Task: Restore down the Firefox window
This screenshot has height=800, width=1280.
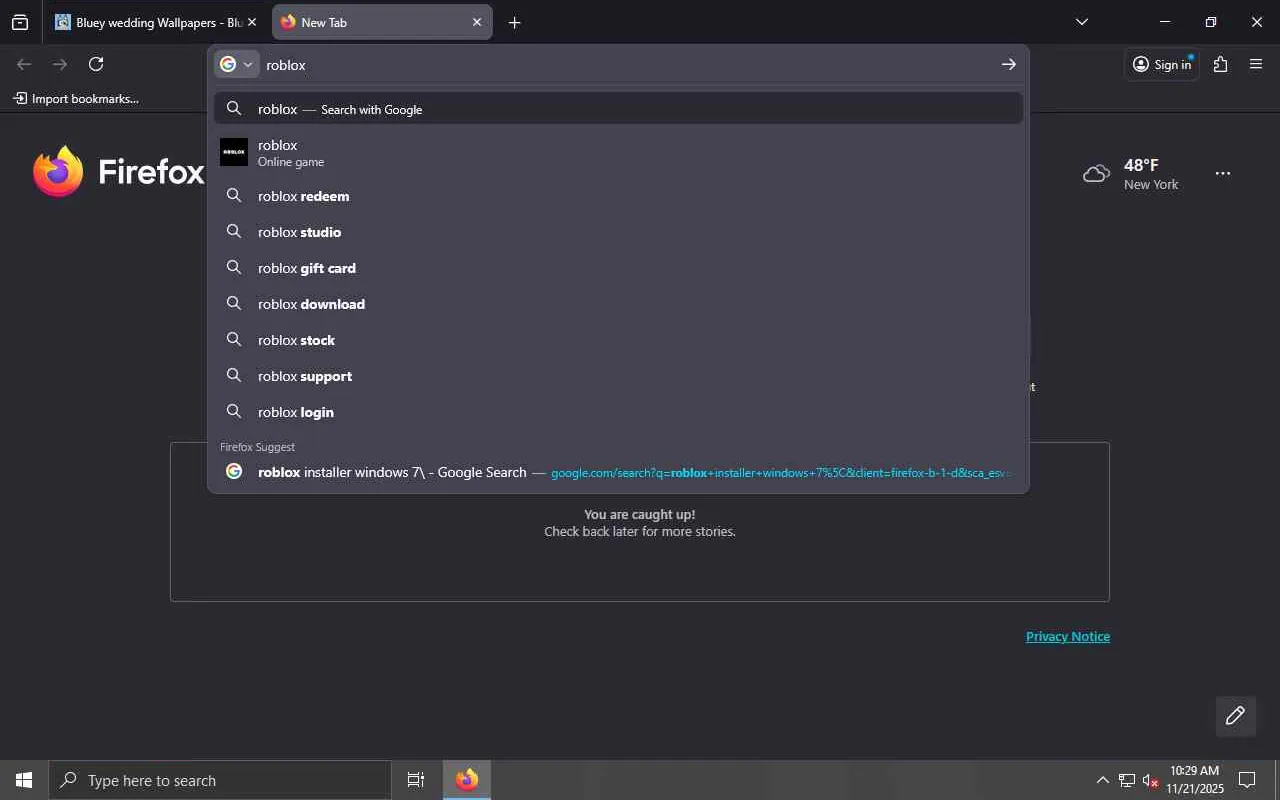Action: pyautogui.click(x=1211, y=22)
